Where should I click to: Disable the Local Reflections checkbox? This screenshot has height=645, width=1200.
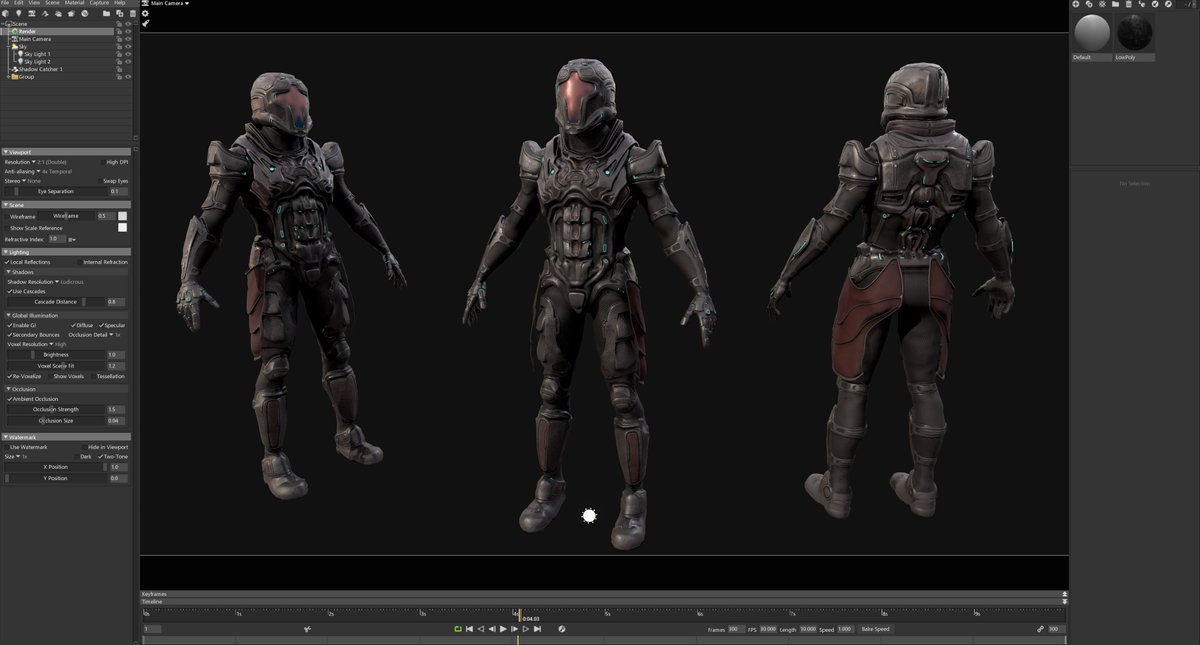point(8,262)
